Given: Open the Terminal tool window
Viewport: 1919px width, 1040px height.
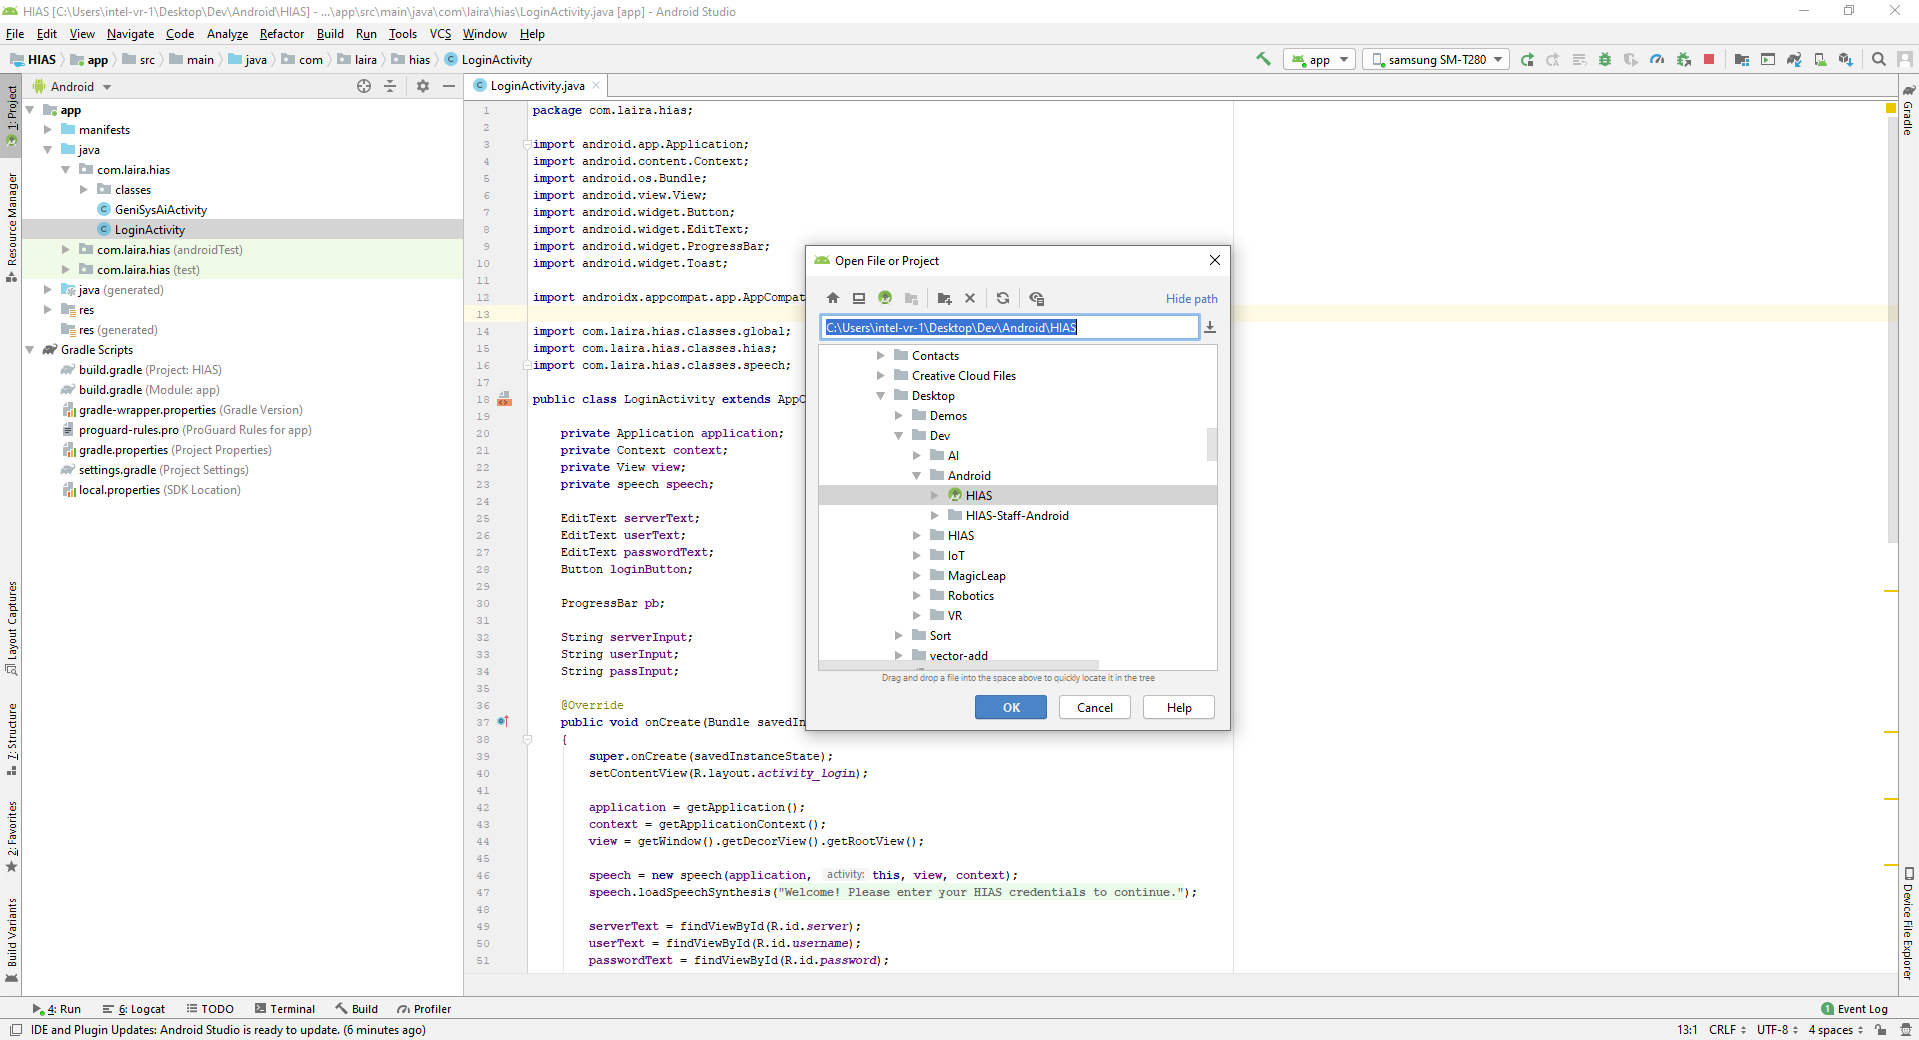Looking at the screenshot, I should coord(285,1009).
